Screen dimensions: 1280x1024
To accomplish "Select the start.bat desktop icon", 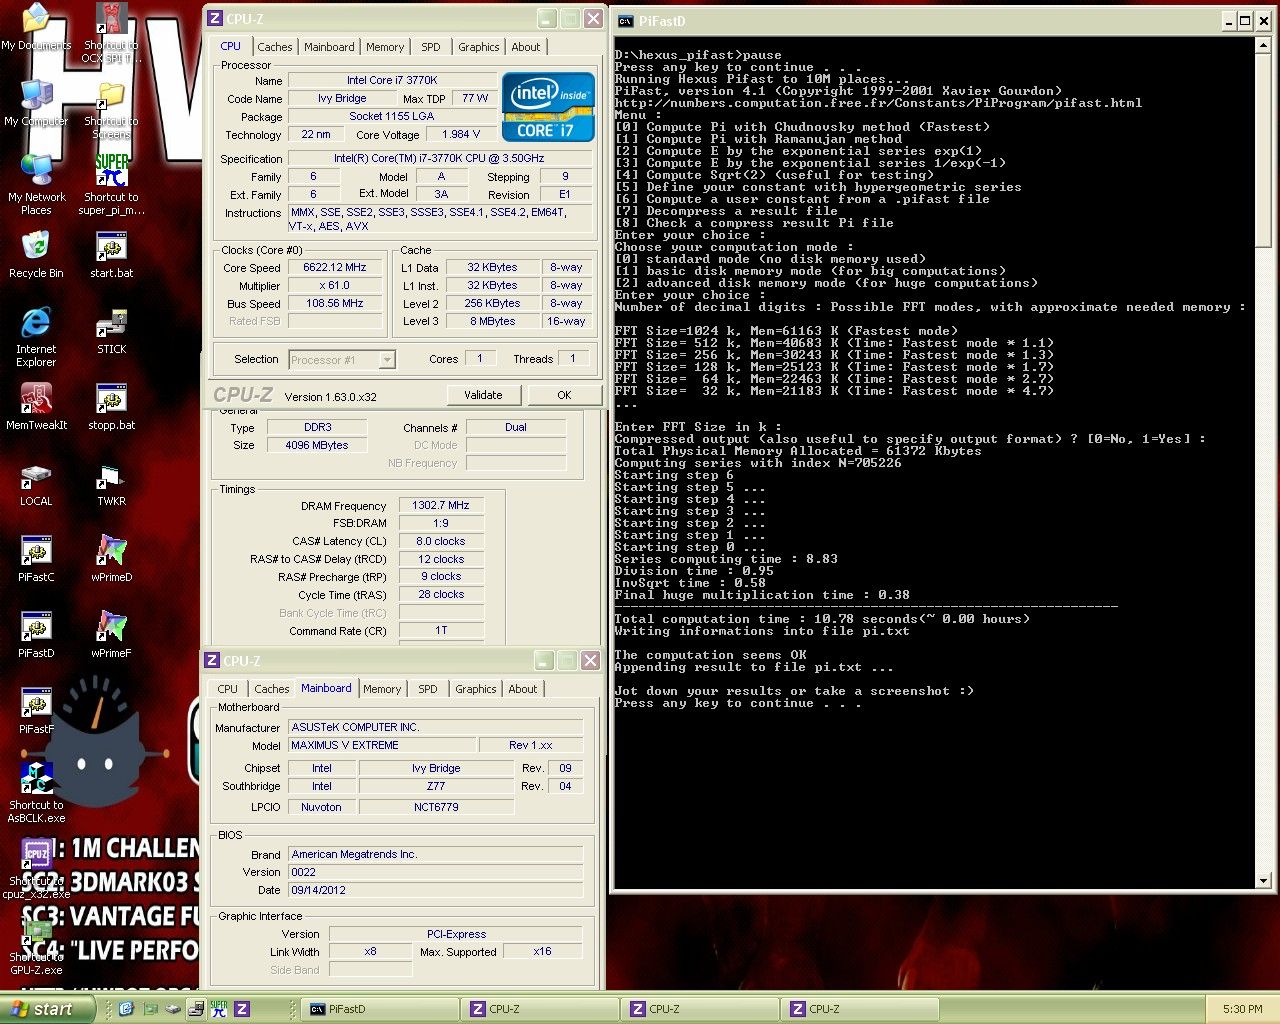I will tap(111, 255).
